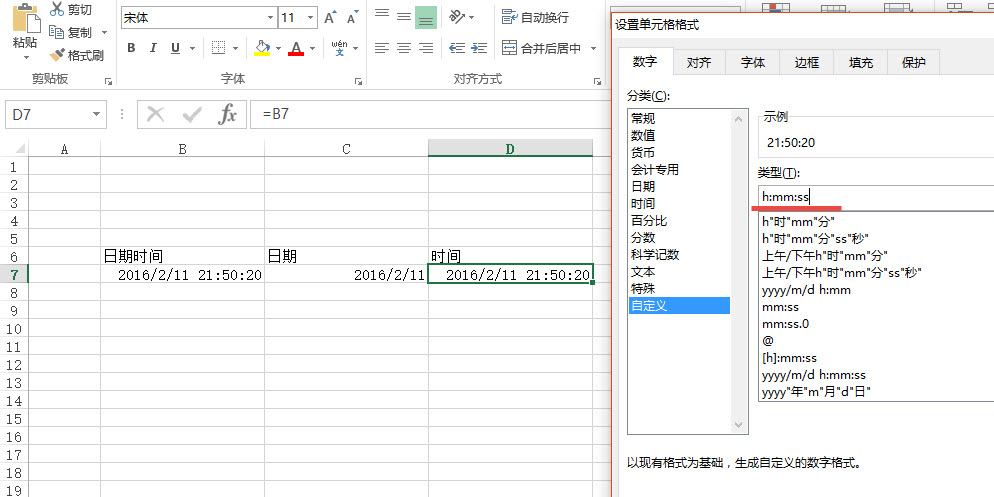Increase indent icon
The height and width of the screenshot is (497, 994).
[479, 48]
